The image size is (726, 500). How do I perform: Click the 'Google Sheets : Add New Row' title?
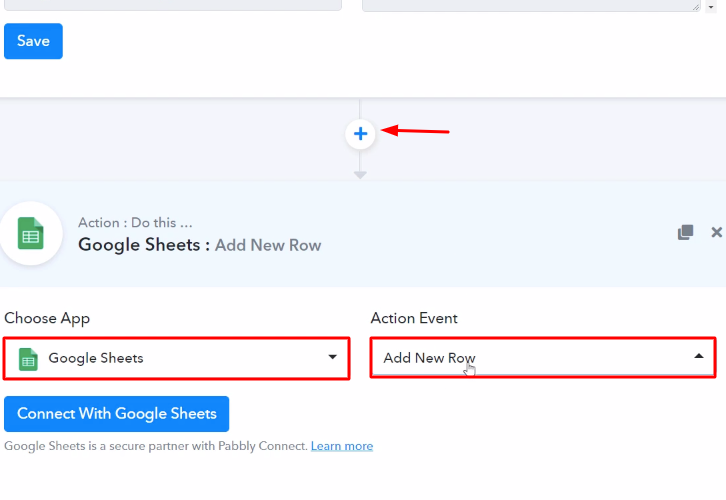click(199, 245)
